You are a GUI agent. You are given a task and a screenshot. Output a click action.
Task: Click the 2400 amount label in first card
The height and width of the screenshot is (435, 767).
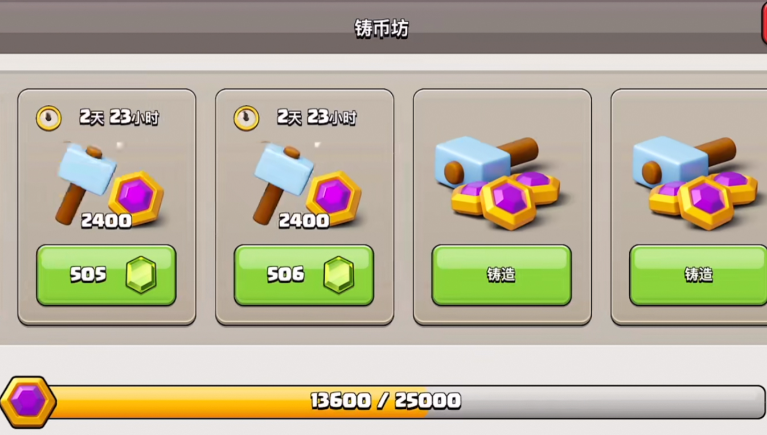click(106, 221)
